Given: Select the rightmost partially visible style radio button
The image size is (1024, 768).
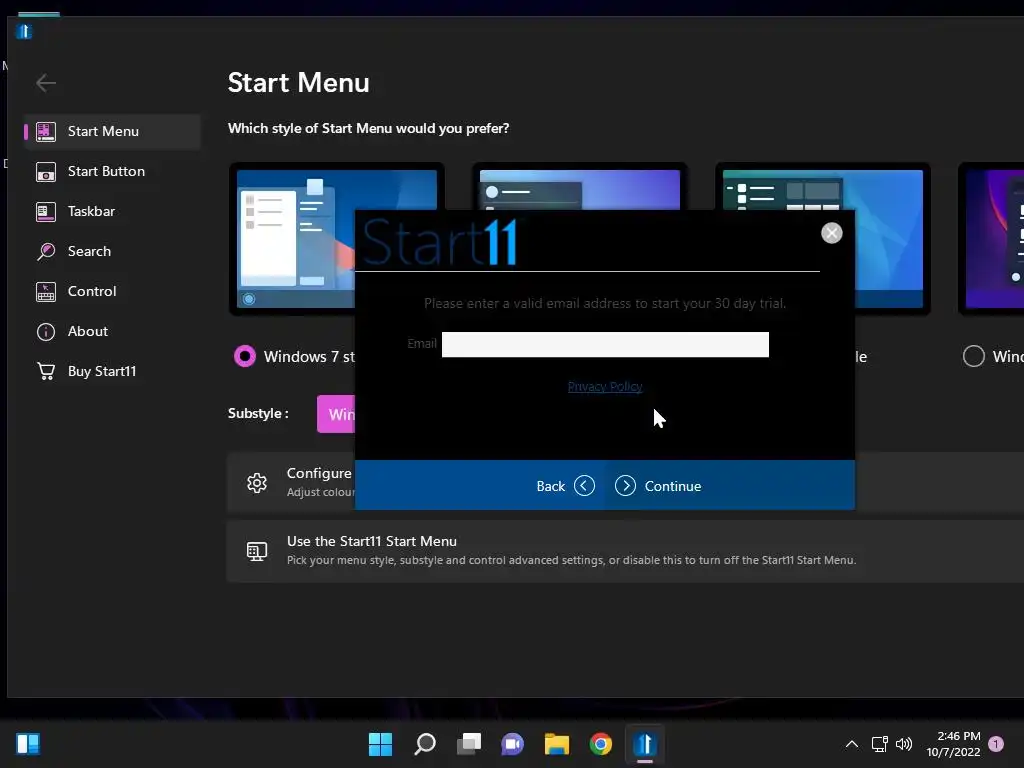Looking at the screenshot, I should tap(973, 356).
